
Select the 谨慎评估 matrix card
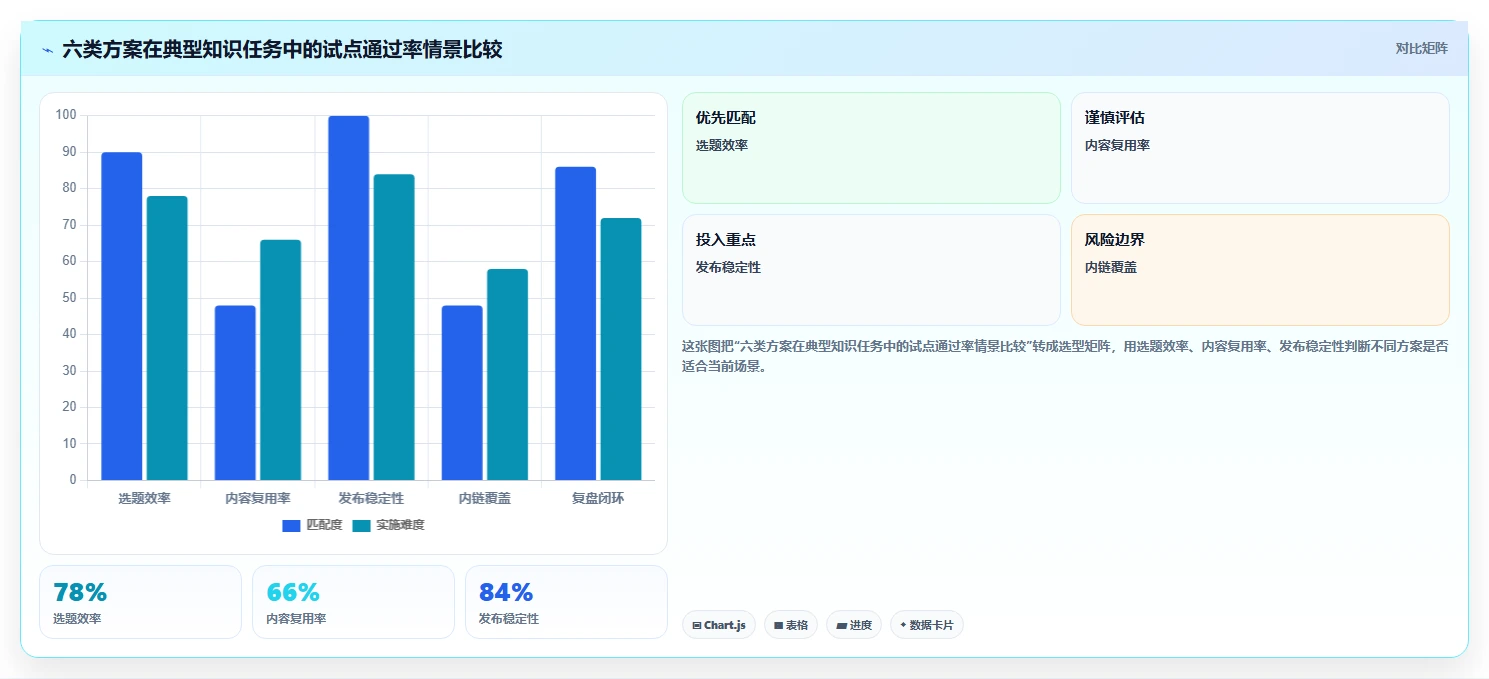pos(1260,148)
